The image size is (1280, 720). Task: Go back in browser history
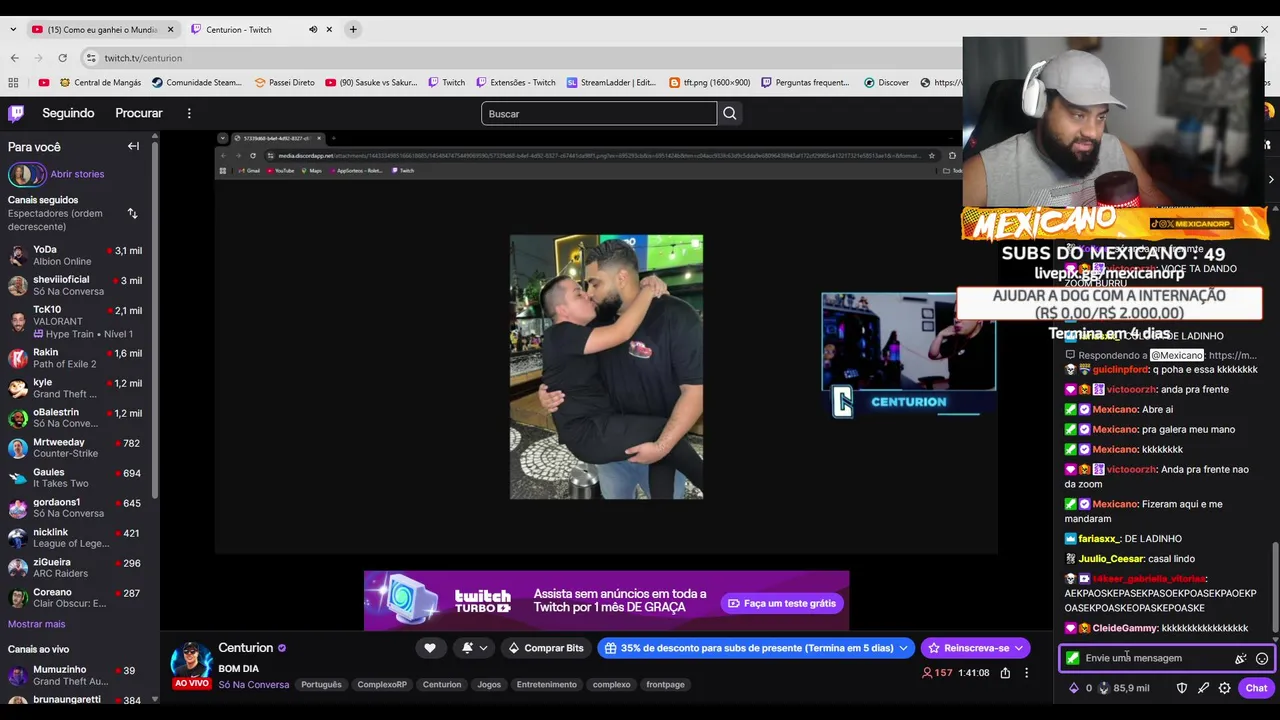coord(14,58)
